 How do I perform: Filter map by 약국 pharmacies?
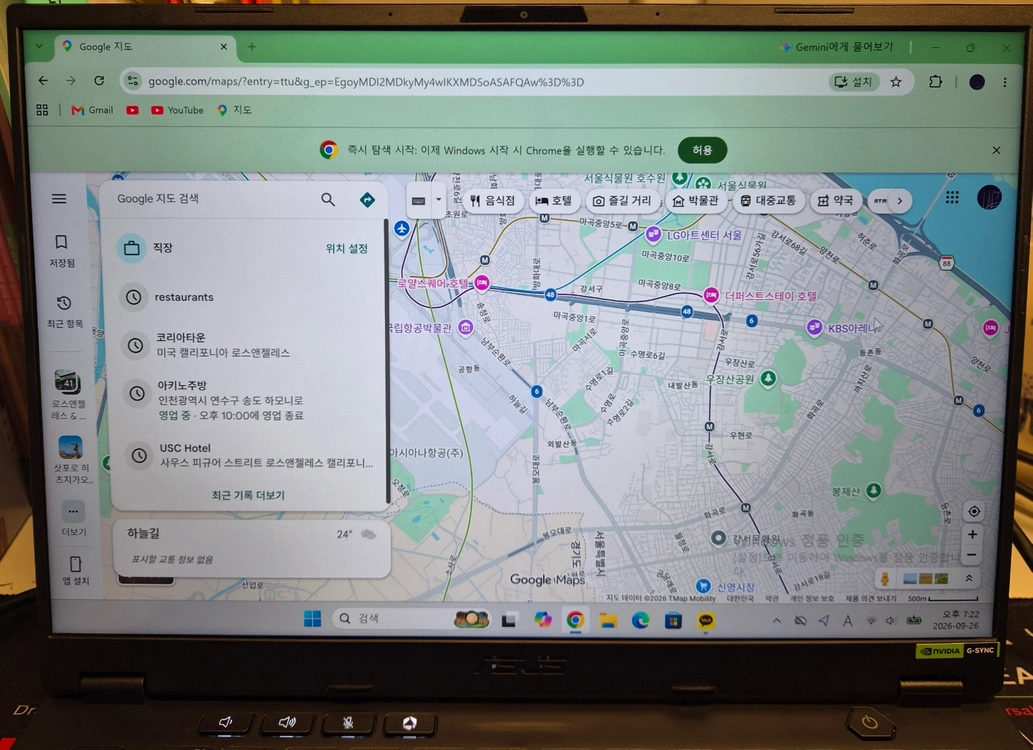(x=835, y=200)
